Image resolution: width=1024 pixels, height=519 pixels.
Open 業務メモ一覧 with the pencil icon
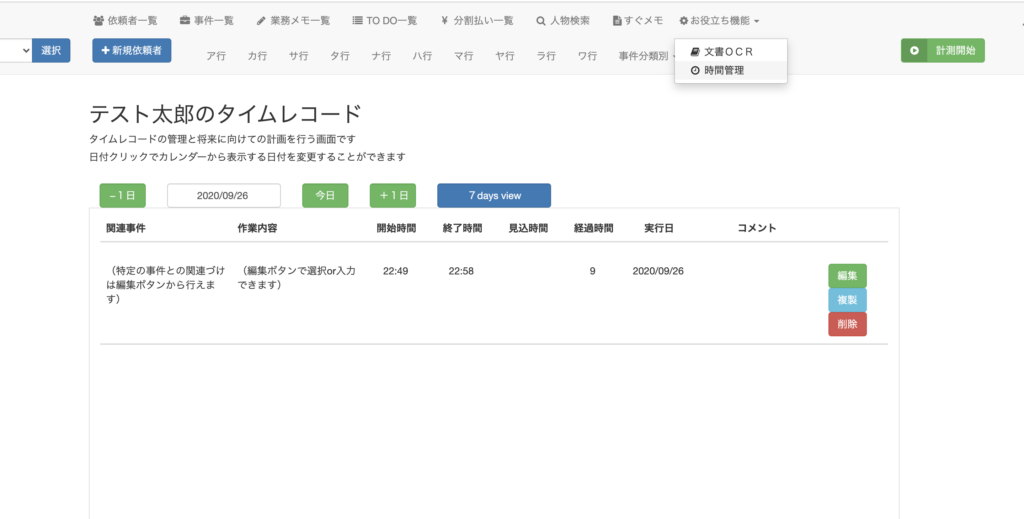293,20
